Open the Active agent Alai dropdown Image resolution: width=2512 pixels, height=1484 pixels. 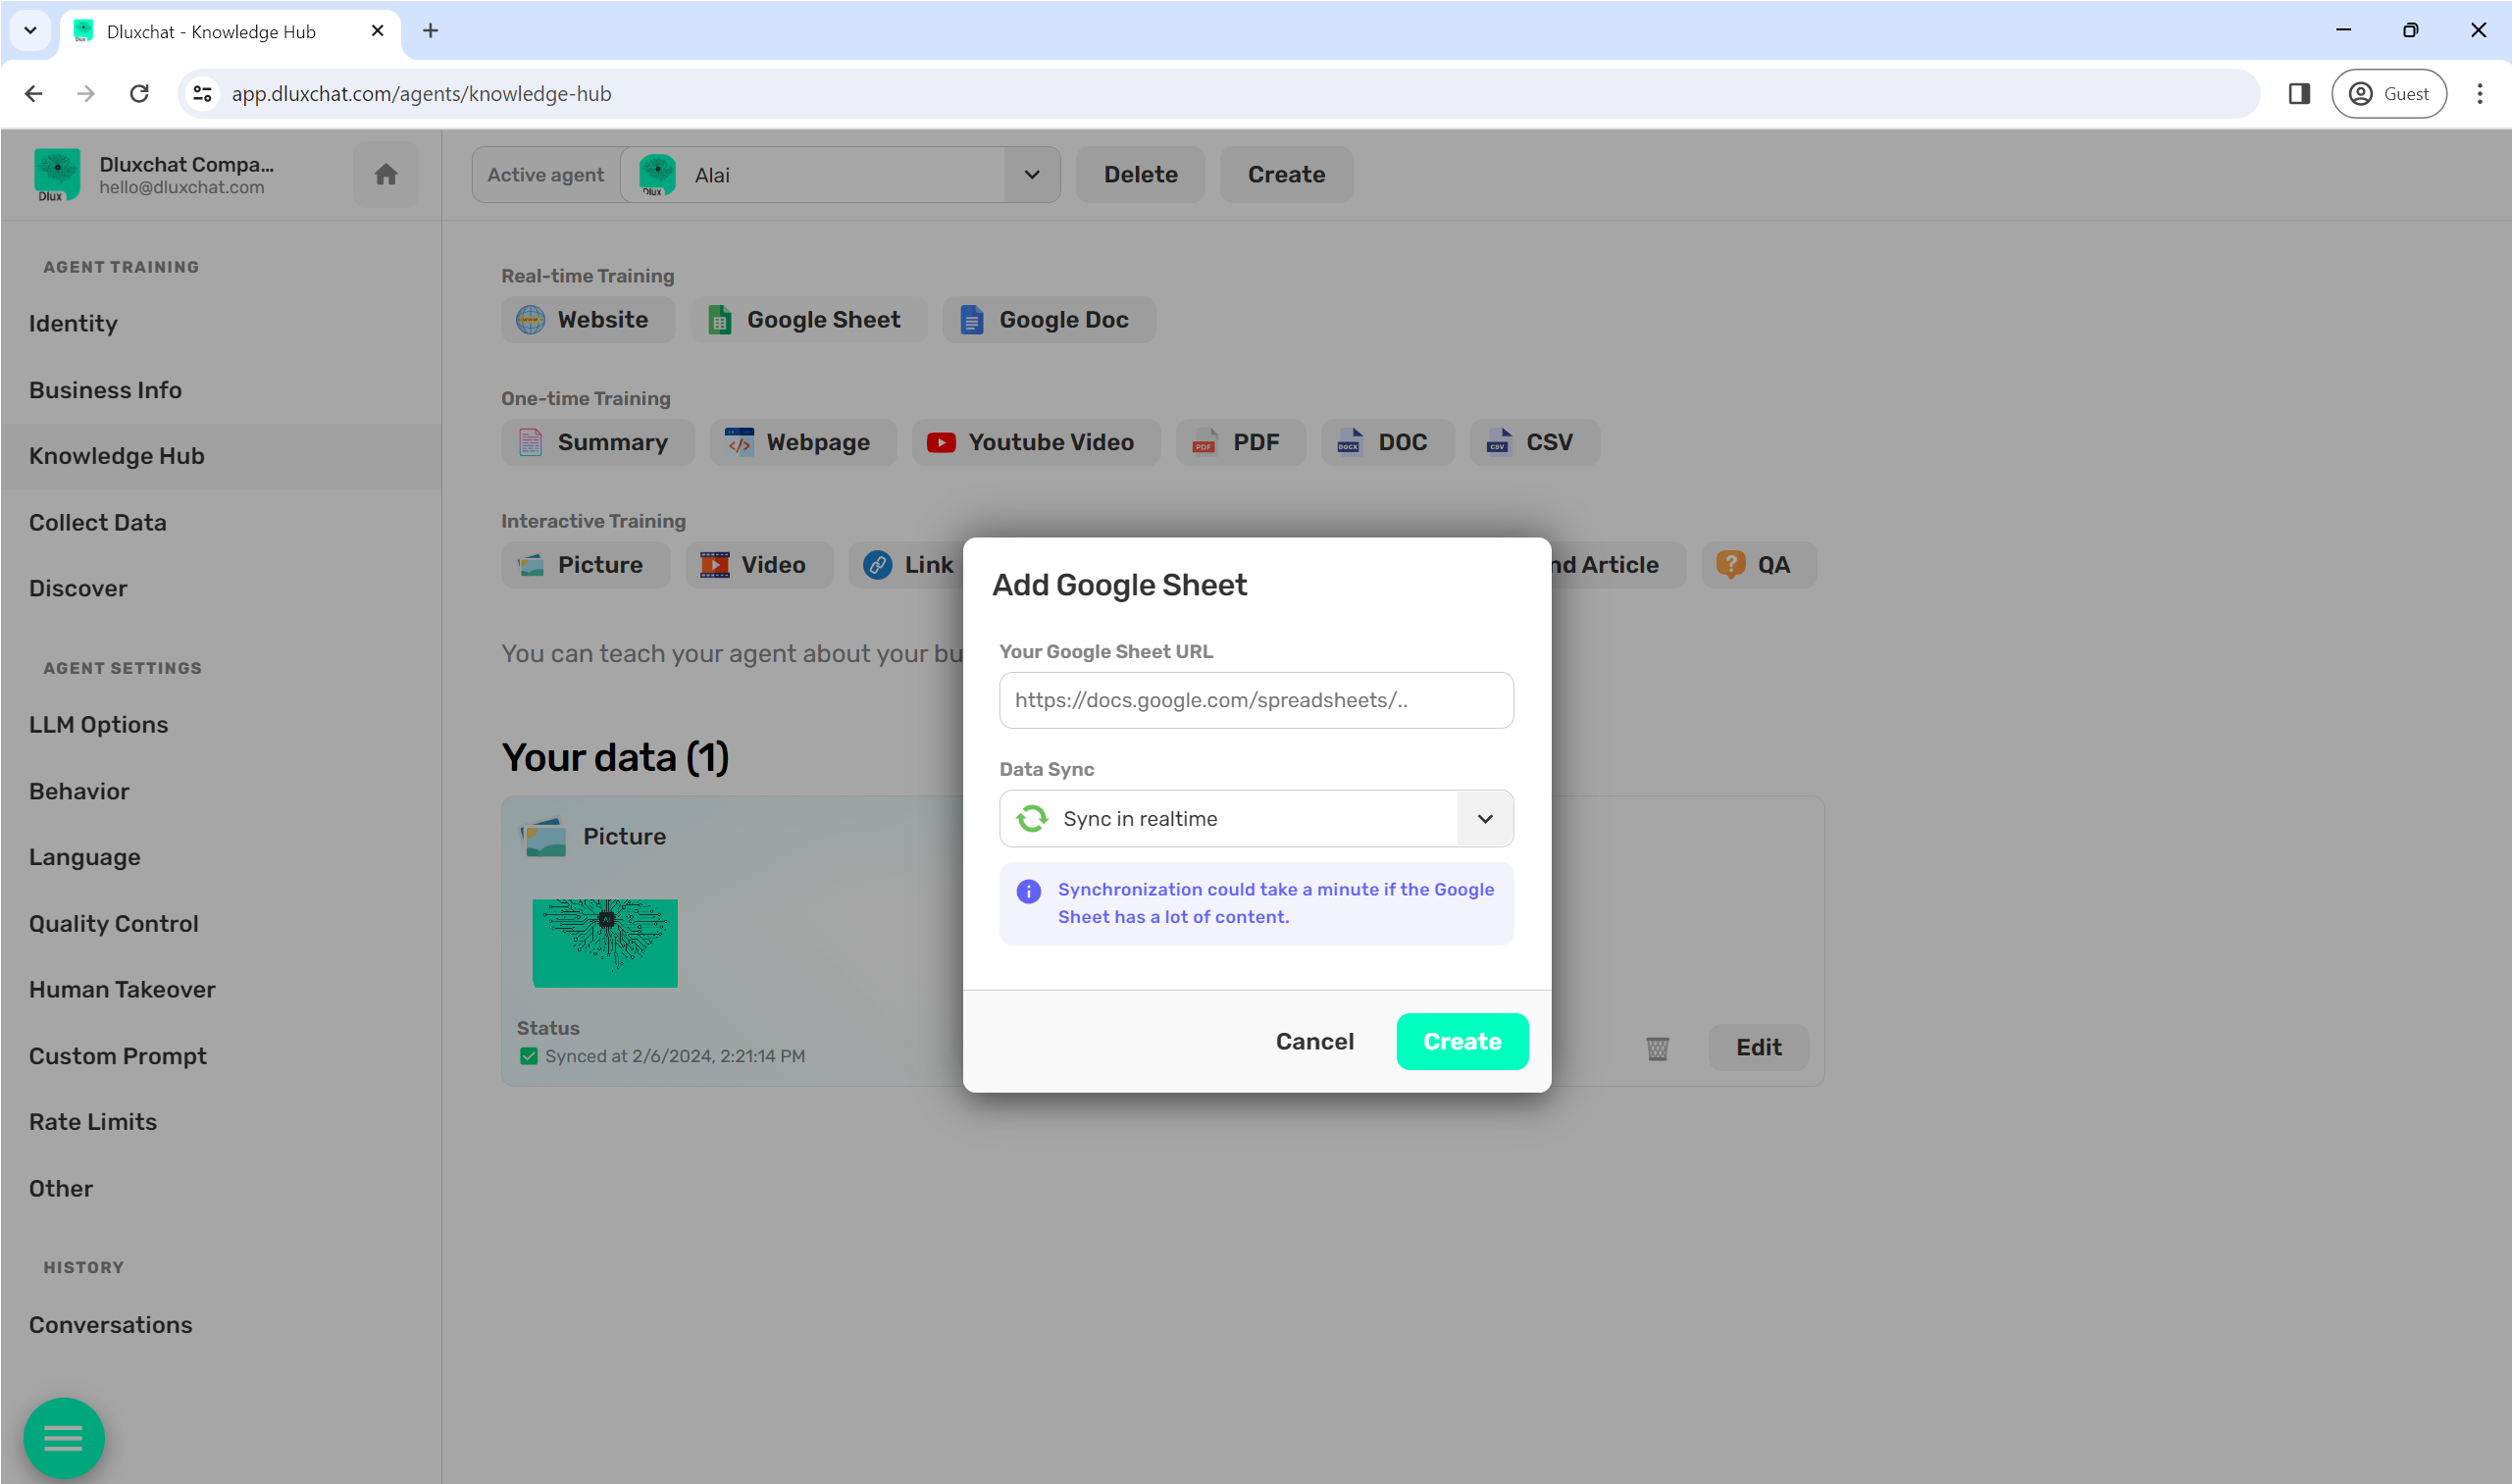pos(1031,175)
